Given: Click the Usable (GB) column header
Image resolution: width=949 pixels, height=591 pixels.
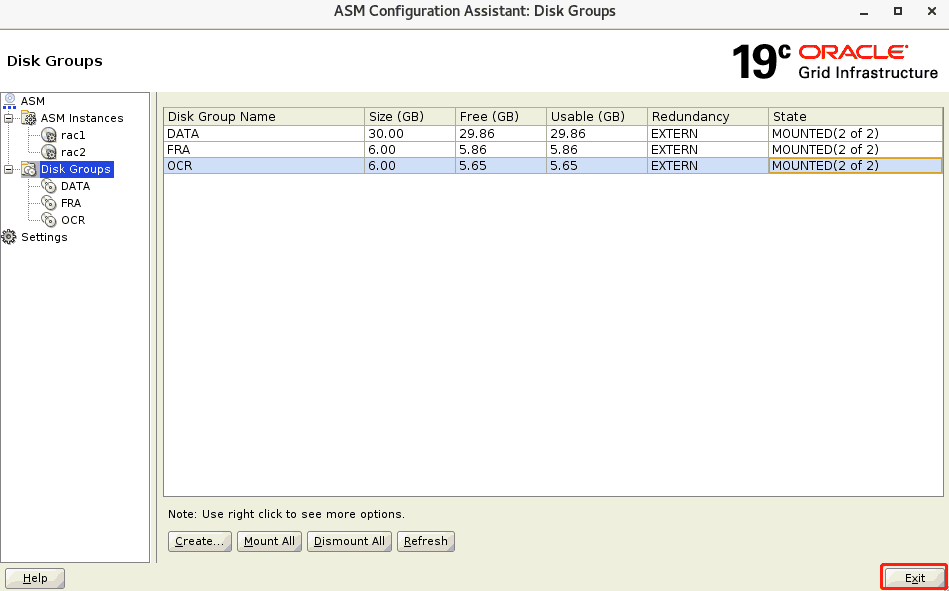Looking at the screenshot, I should click(597, 116).
